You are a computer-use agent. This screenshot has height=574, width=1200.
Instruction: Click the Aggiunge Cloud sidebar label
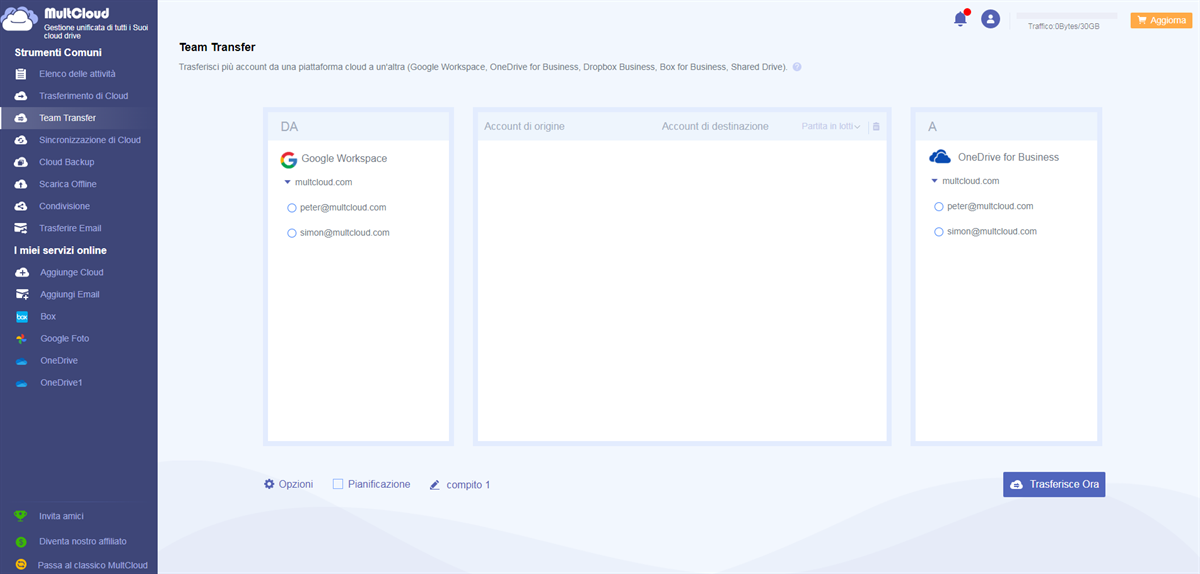pos(71,272)
